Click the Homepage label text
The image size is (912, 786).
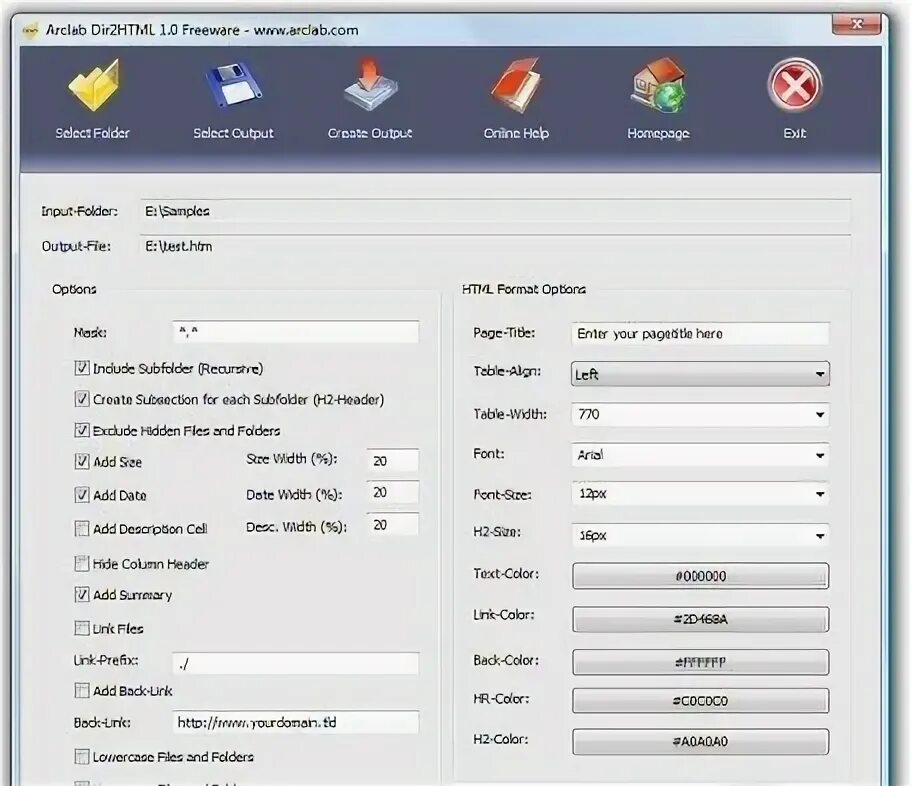658,133
